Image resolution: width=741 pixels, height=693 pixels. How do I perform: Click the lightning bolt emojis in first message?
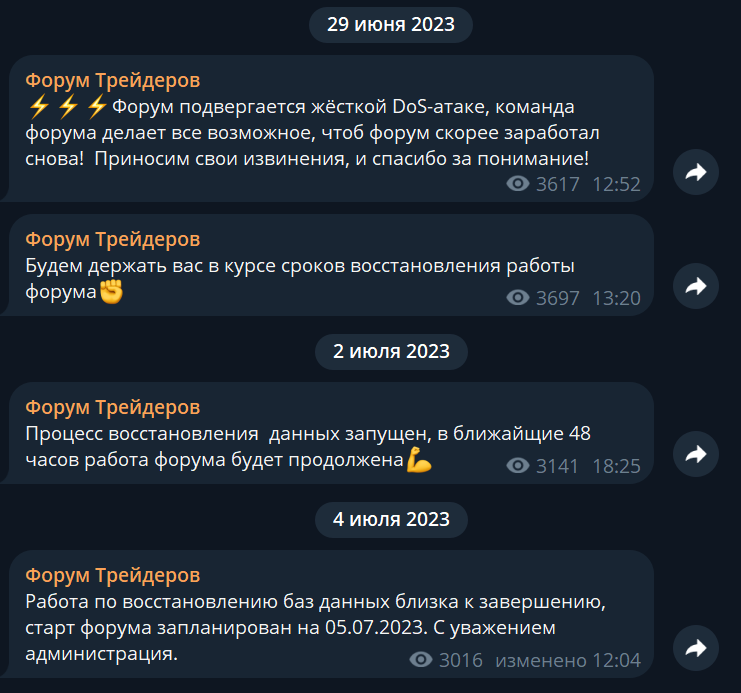pyautogui.click(x=67, y=106)
